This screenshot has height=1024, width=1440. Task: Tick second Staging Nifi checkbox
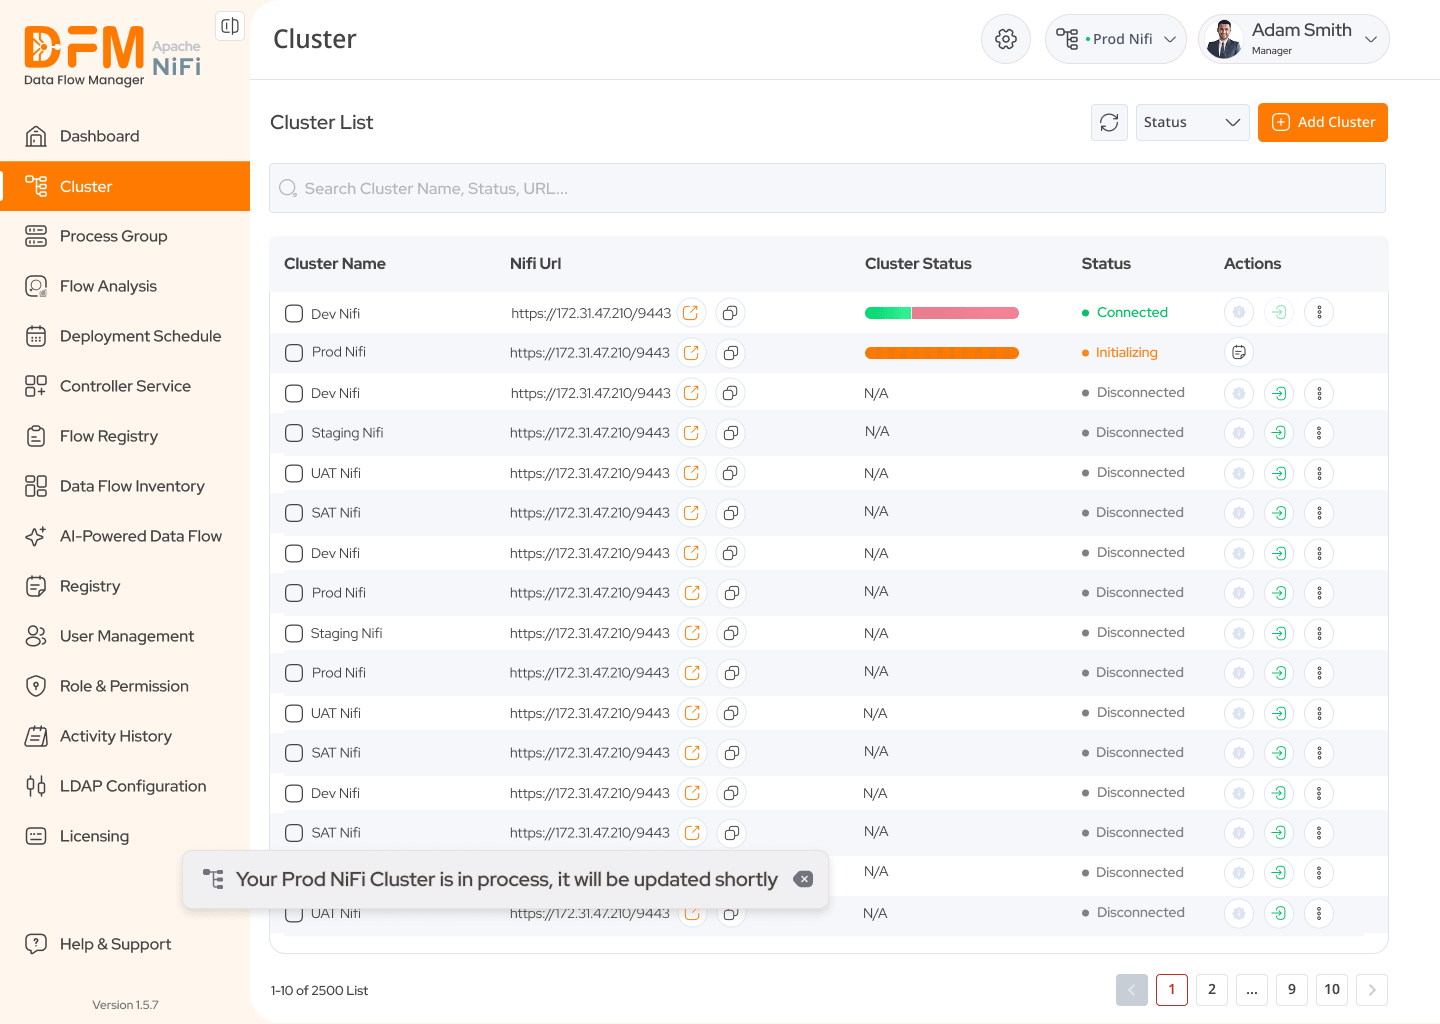[x=294, y=633]
